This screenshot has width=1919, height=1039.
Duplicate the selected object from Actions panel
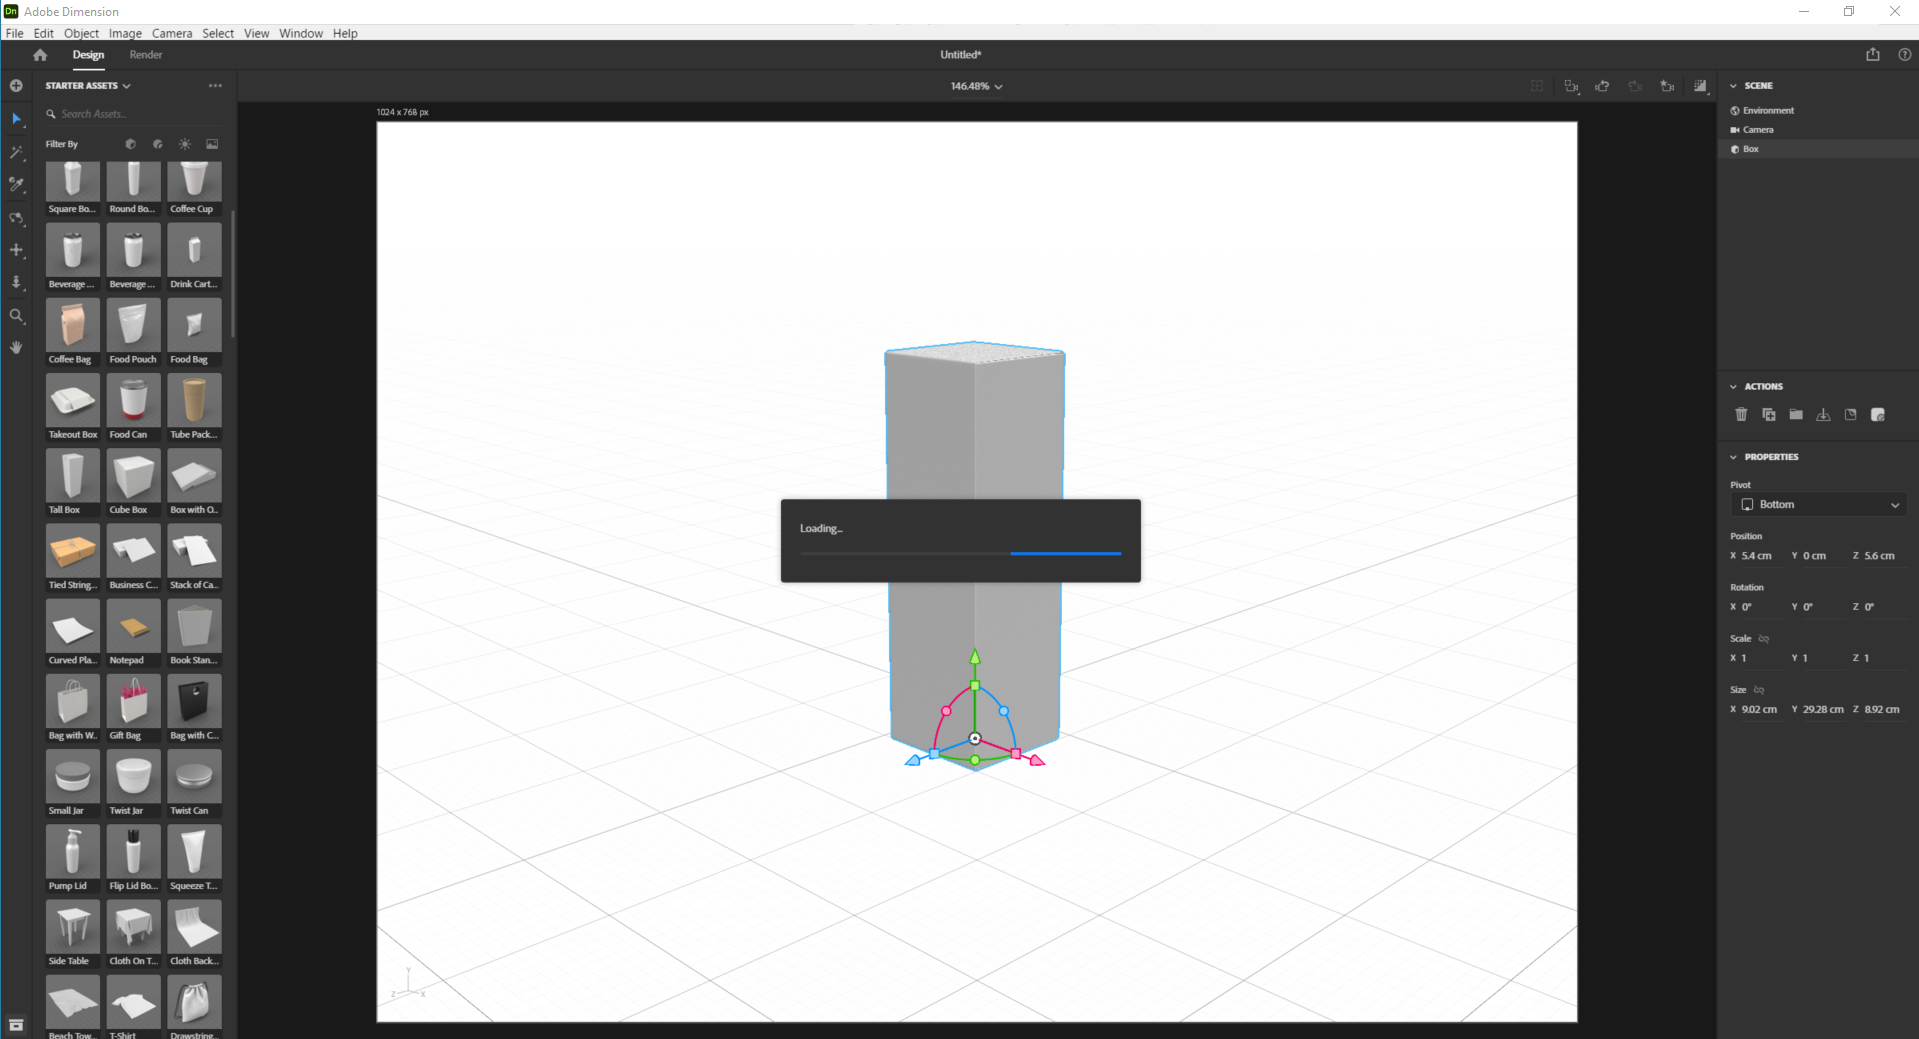(1768, 415)
